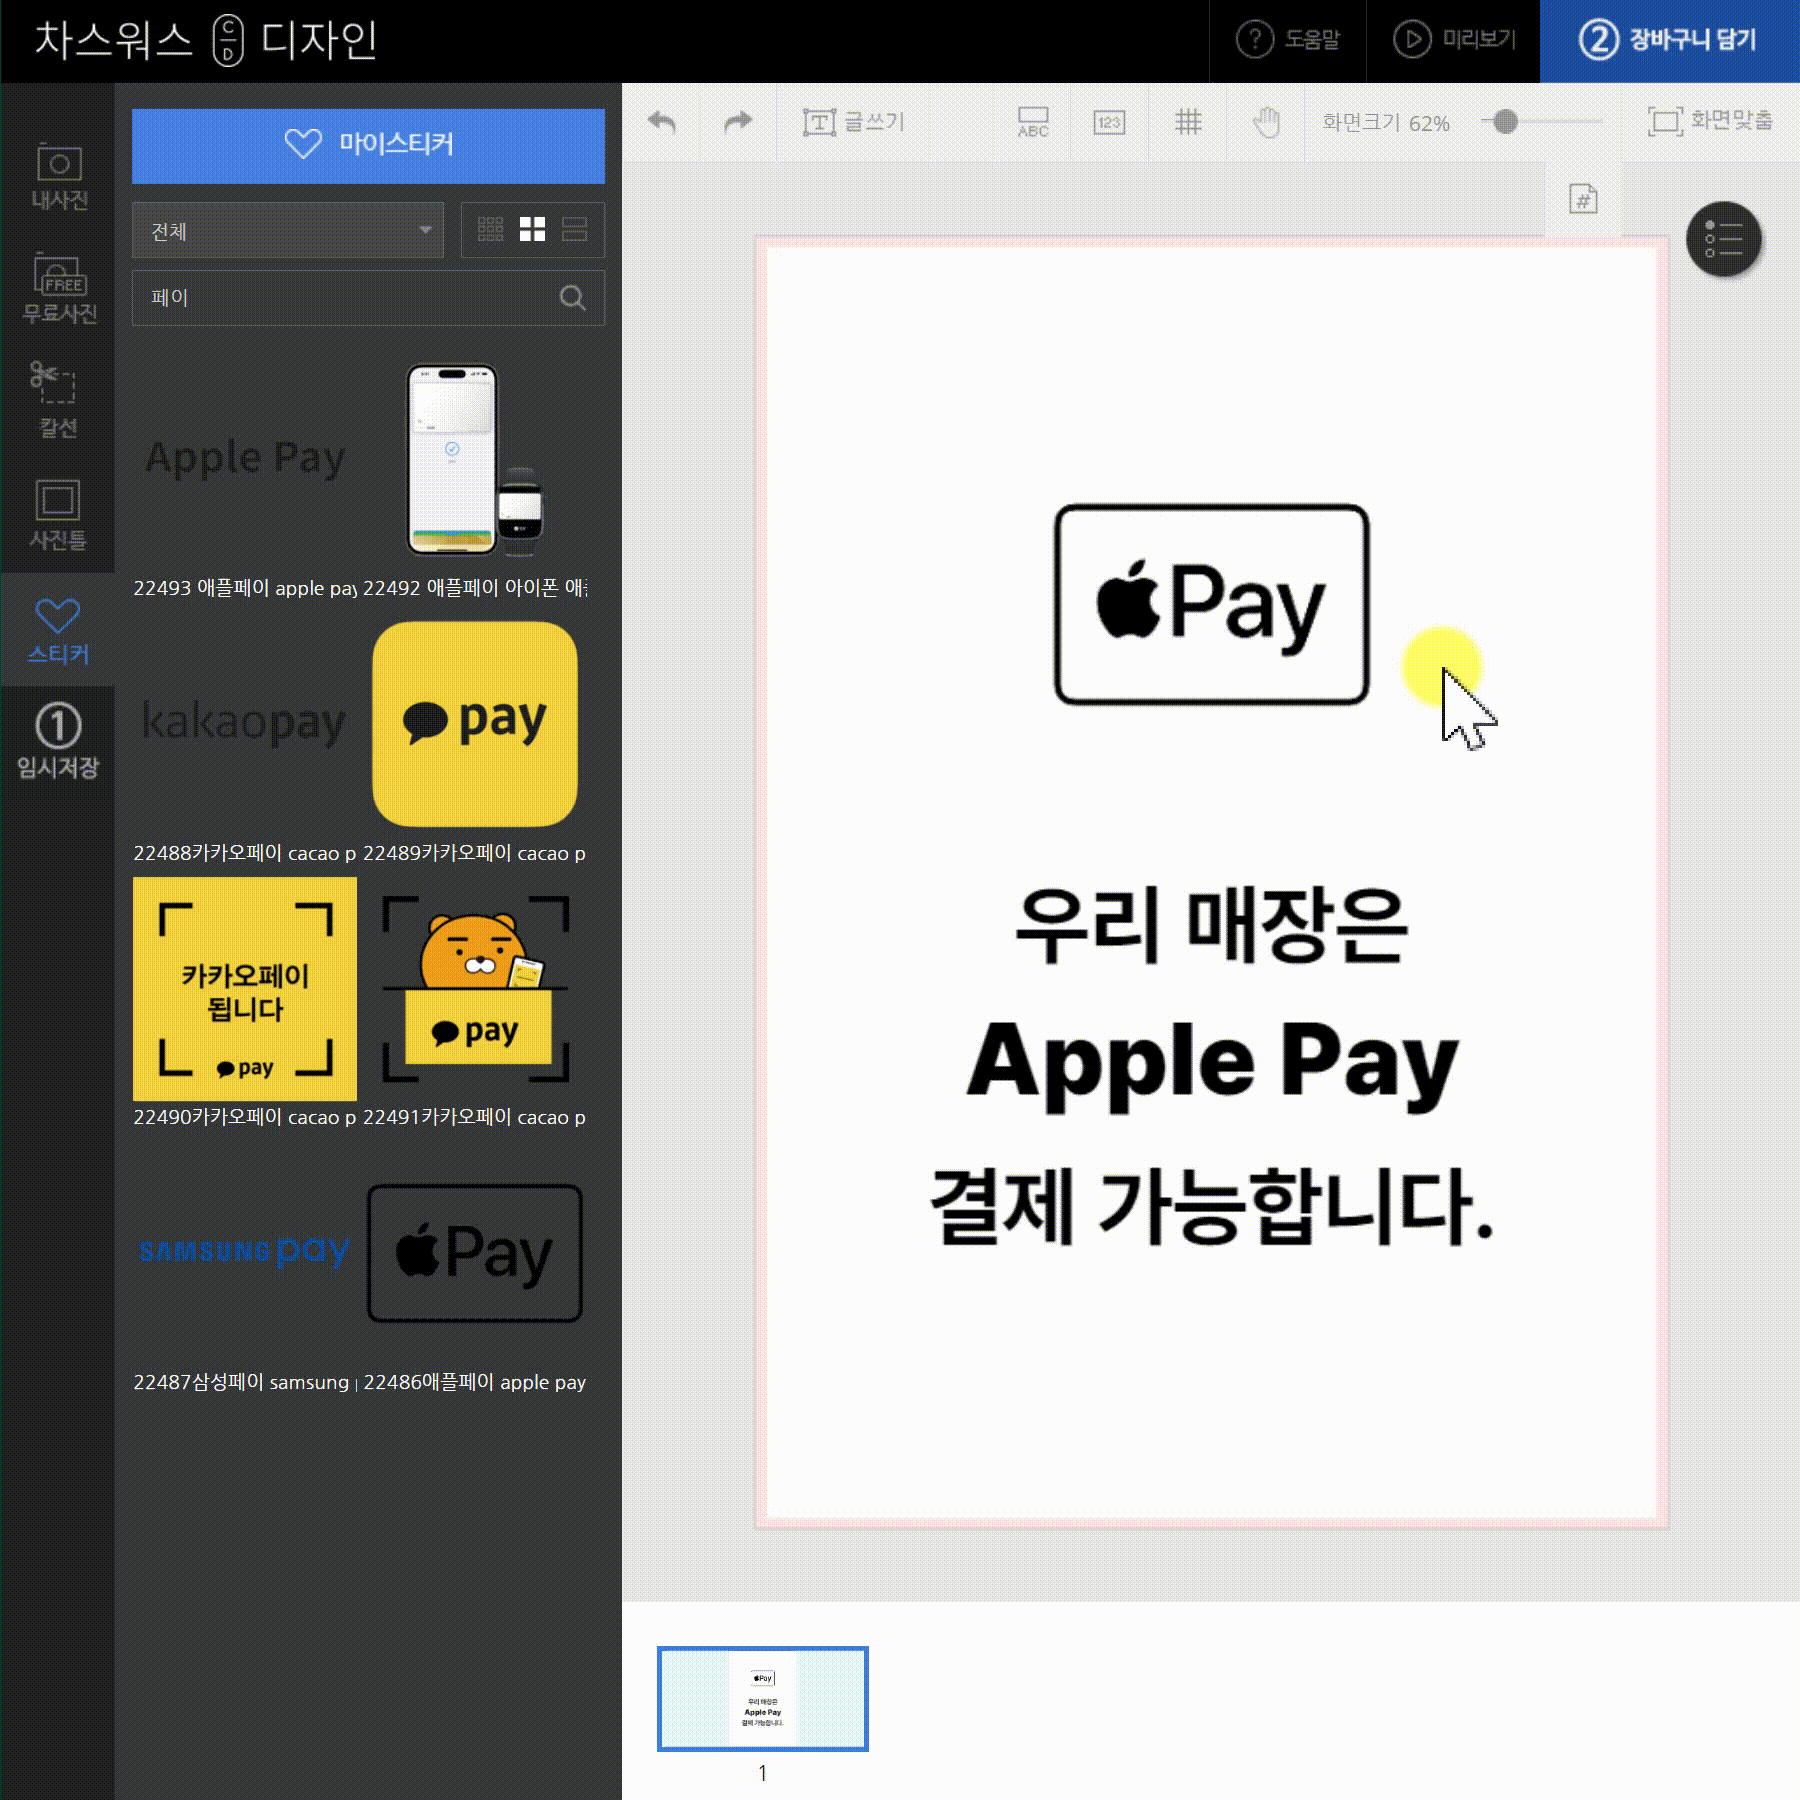Select Ryan kakao pay sticker 22491

[475, 989]
